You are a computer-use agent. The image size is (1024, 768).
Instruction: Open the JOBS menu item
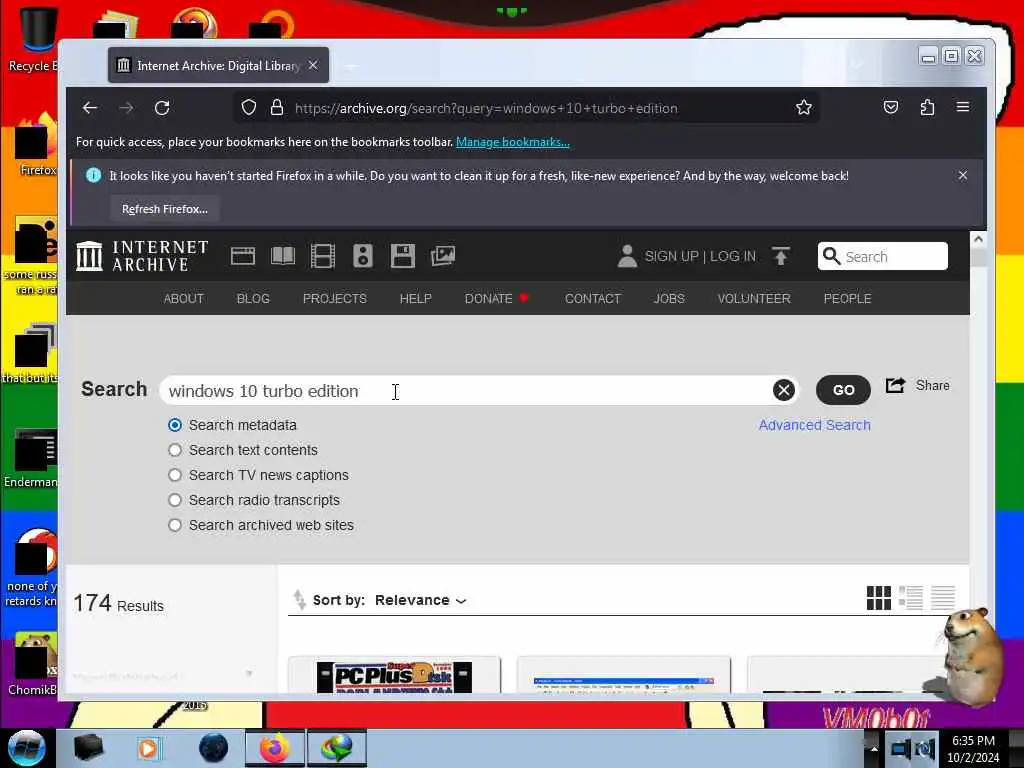(x=669, y=298)
